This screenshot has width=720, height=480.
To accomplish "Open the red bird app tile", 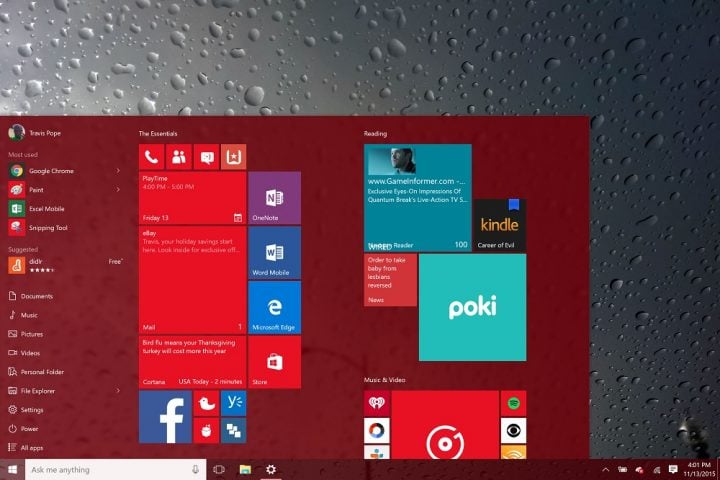I will click(206, 403).
